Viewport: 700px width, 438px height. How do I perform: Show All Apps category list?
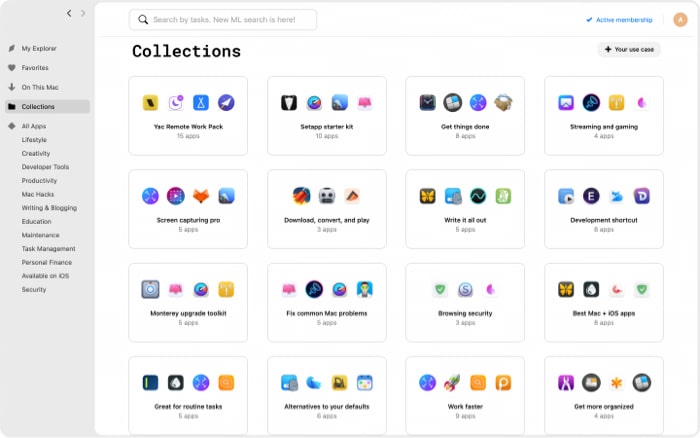33,126
